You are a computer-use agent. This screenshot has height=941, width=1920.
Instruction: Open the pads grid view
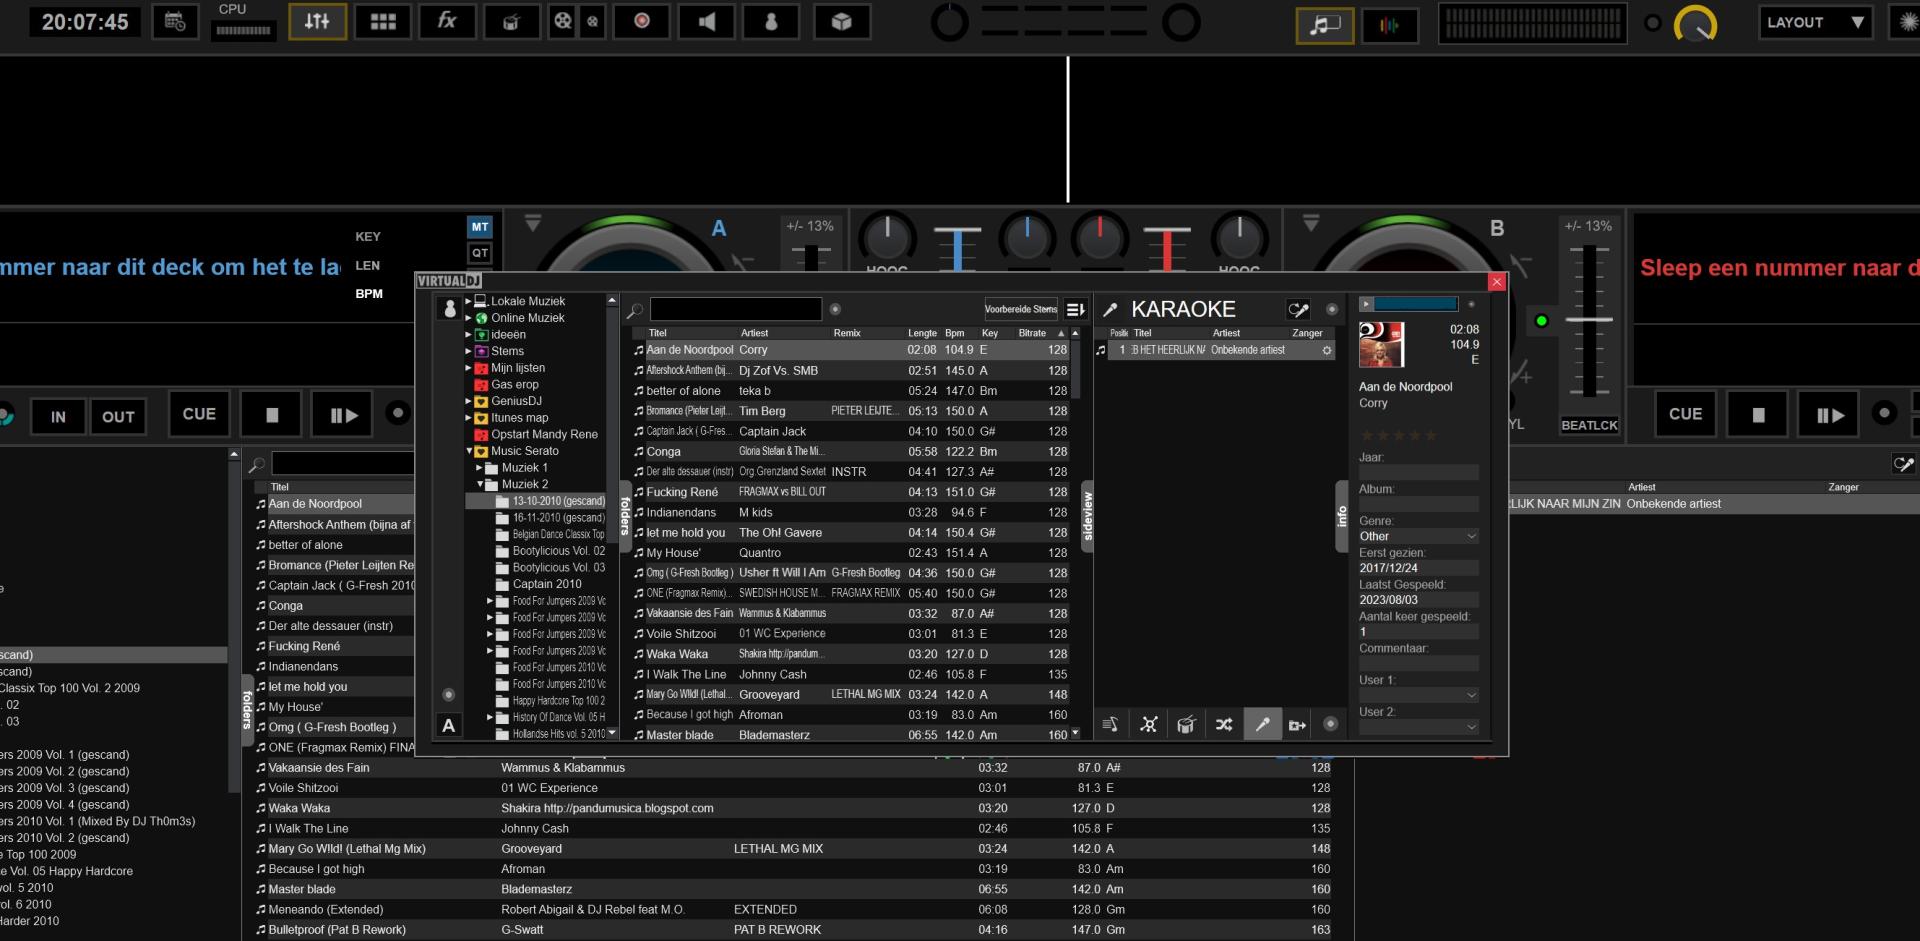(x=383, y=22)
